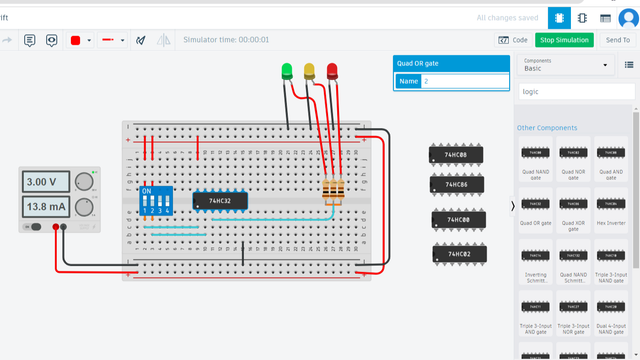
Task: Click the Simulator time readout
Action: [226, 40]
